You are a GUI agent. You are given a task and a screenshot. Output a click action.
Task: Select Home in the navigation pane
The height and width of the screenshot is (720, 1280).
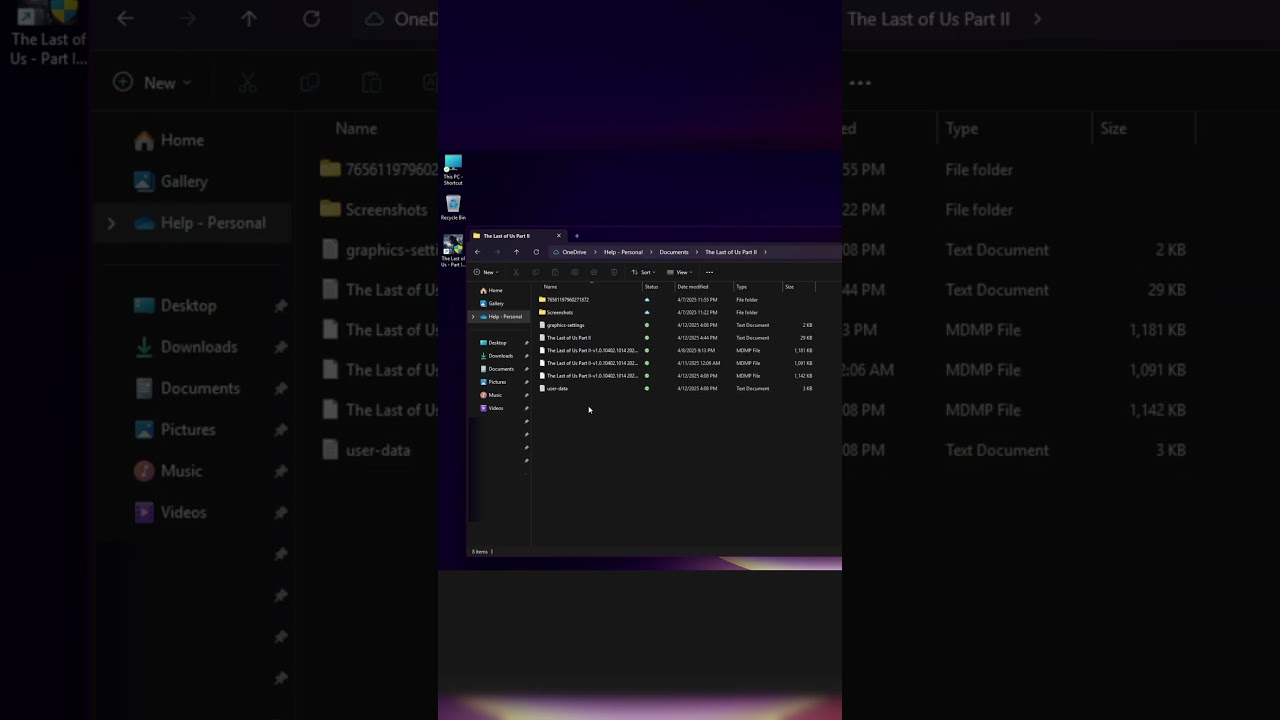[x=496, y=290]
